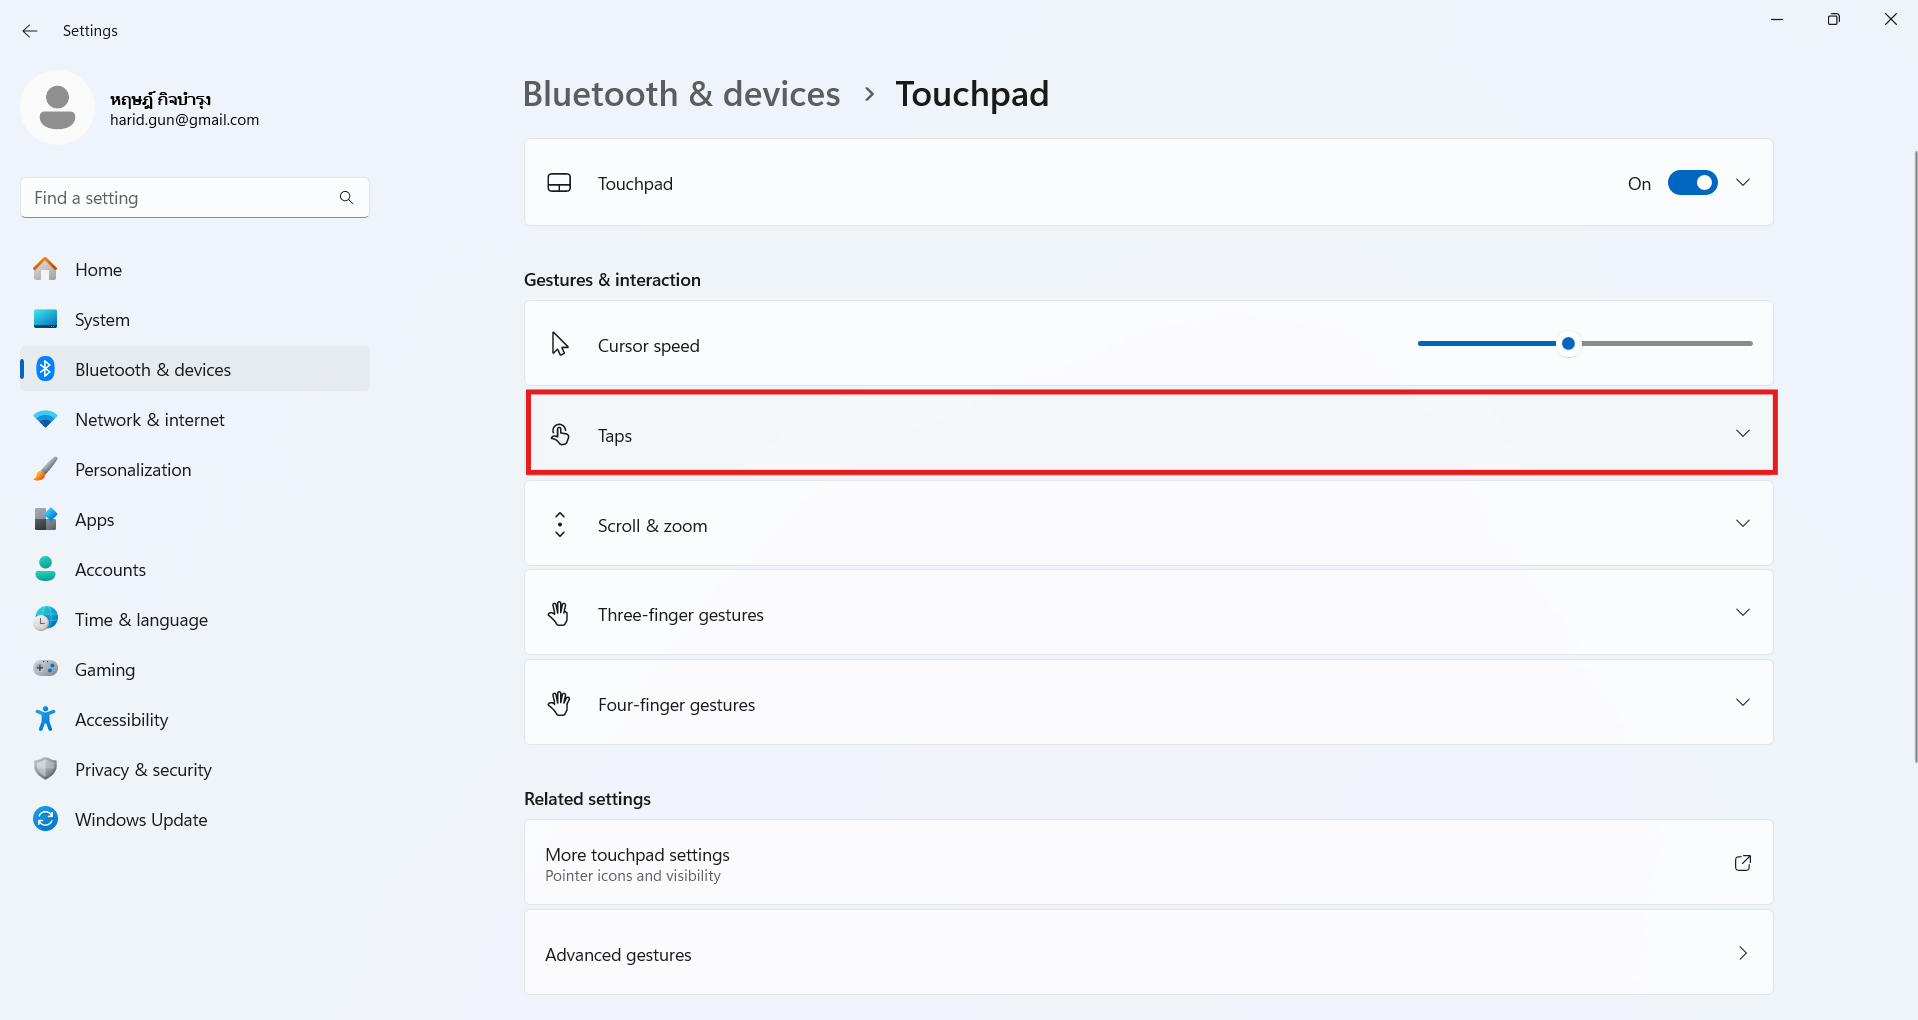Click the back arrow icon in Settings
1918x1020 pixels.
[x=30, y=31]
